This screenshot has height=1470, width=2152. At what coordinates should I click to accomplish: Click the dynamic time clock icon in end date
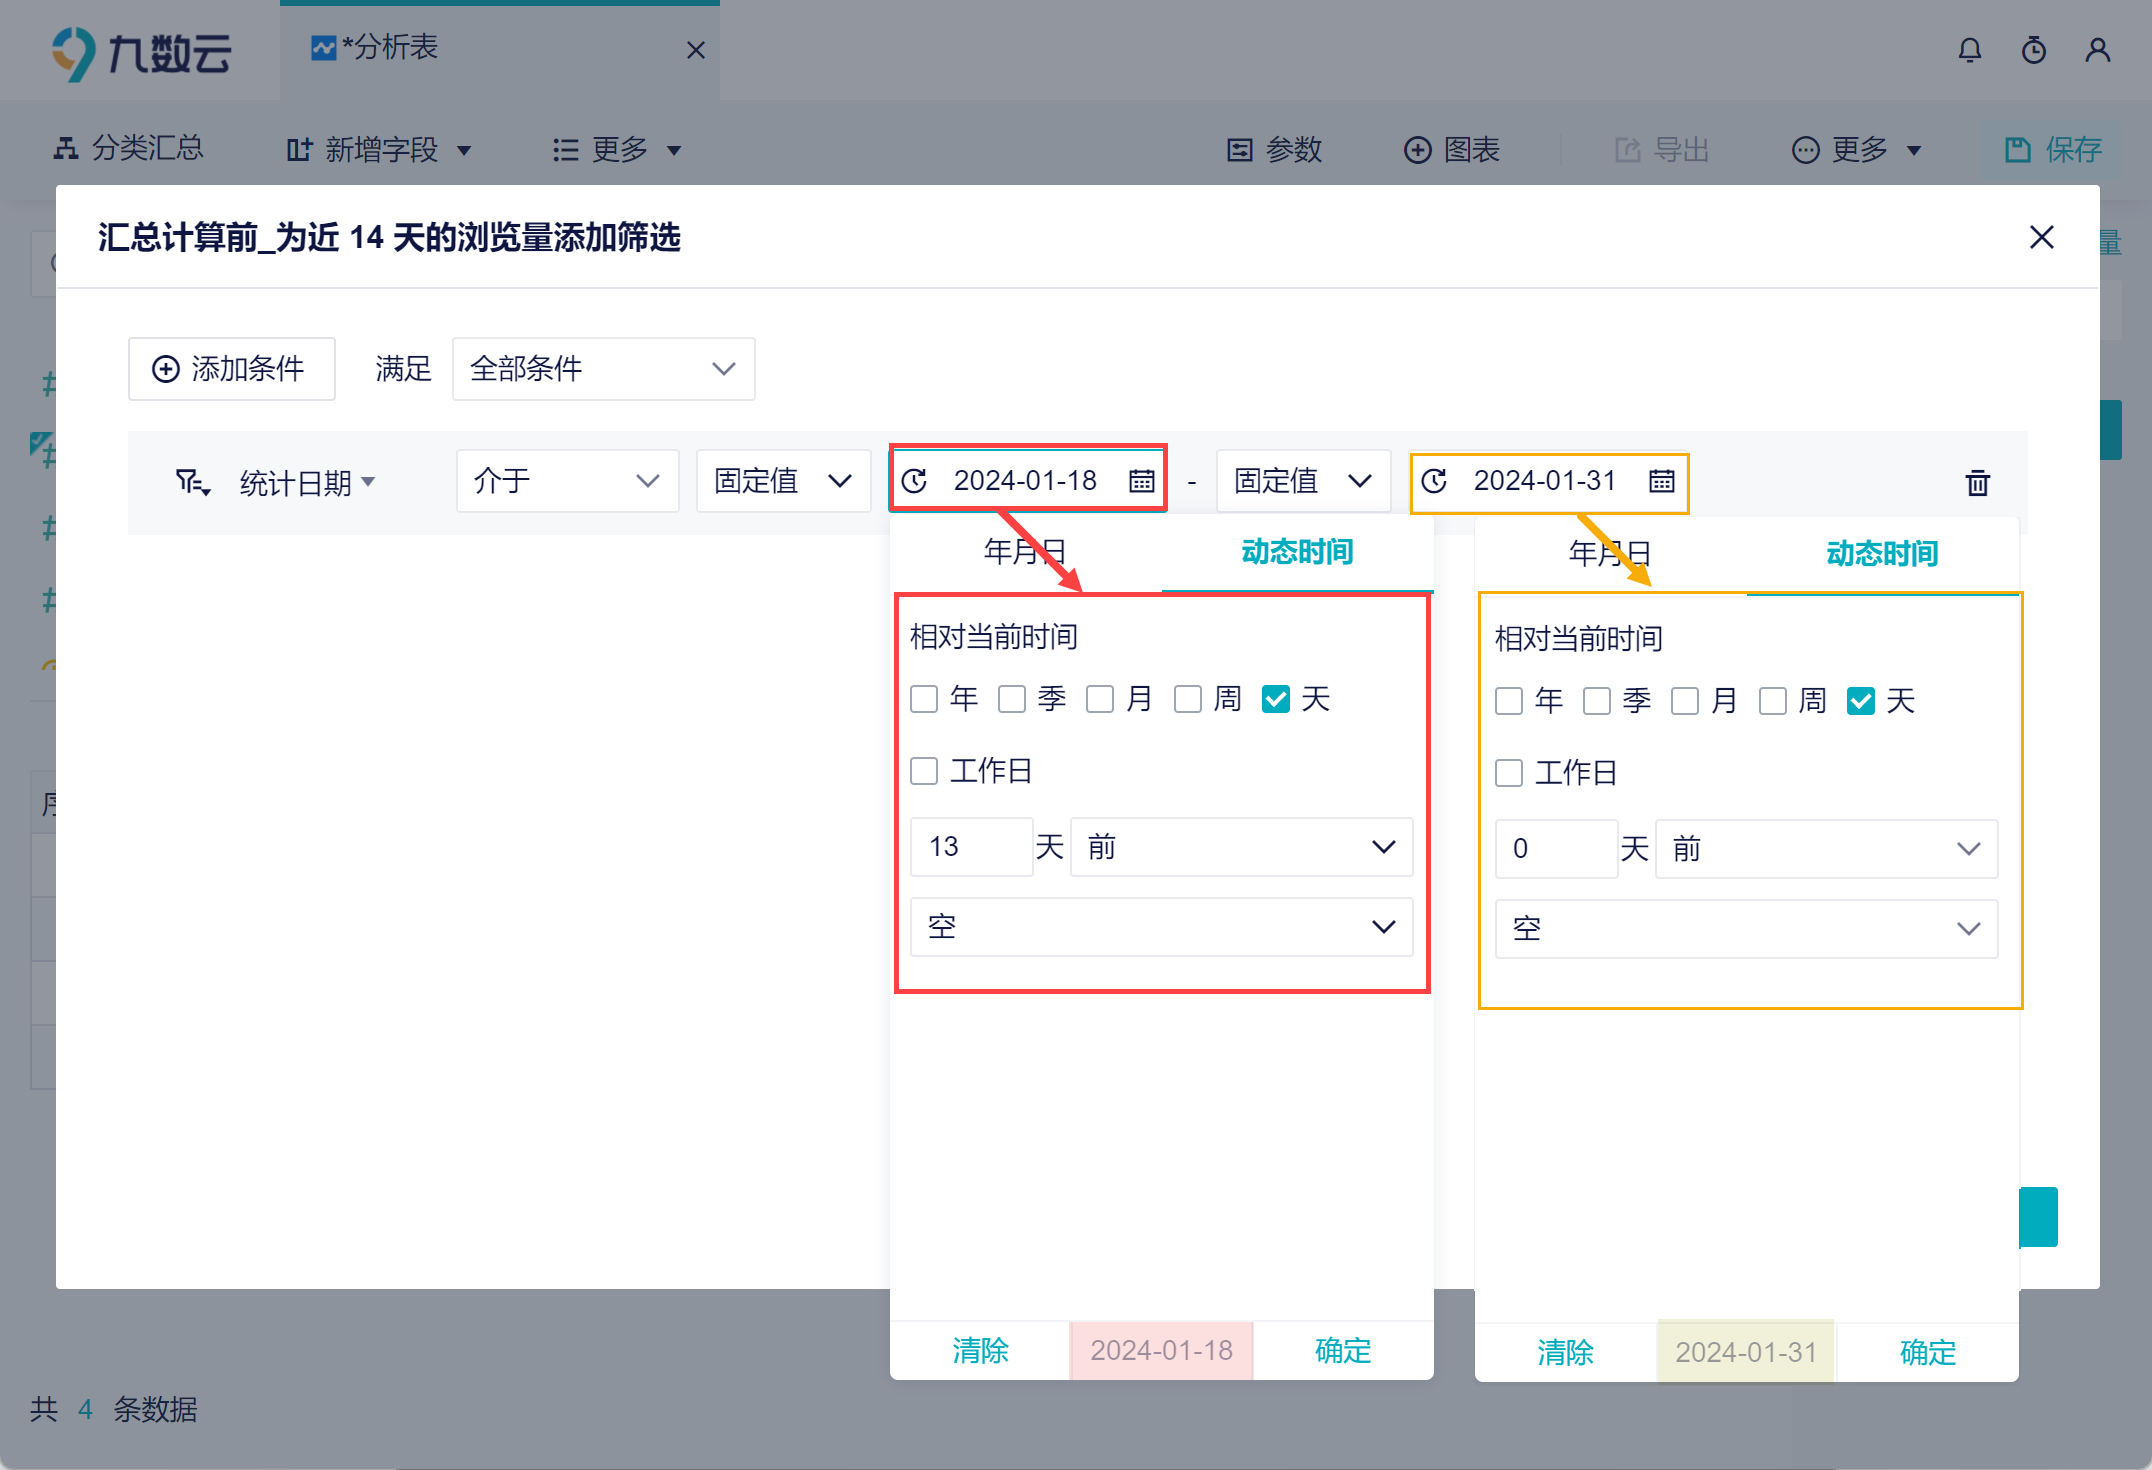(1434, 481)
